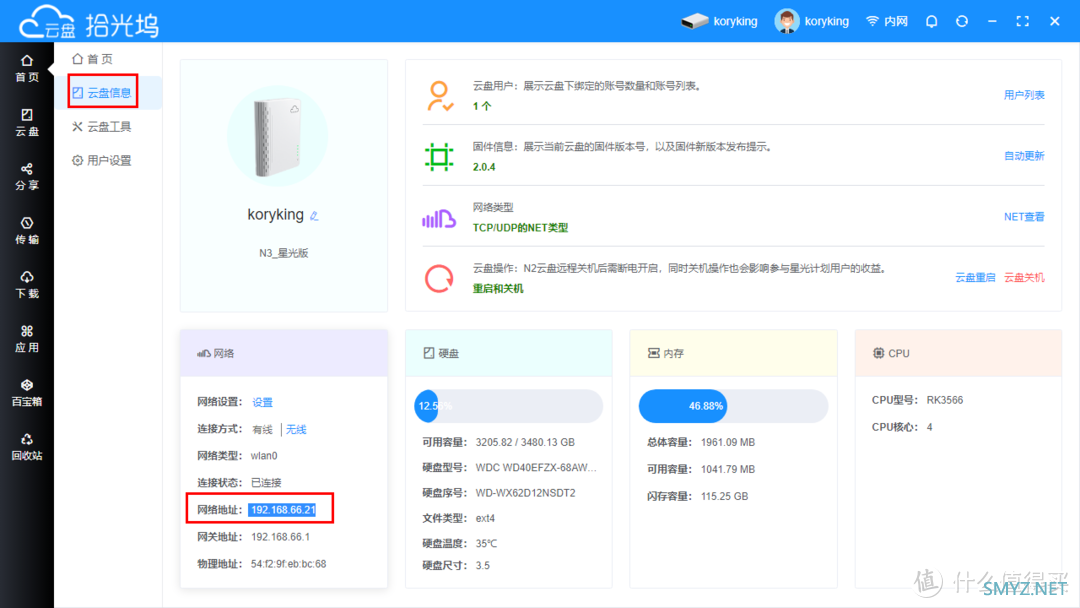Click the highlighted IP 192.168.66.21

[283, 510]
